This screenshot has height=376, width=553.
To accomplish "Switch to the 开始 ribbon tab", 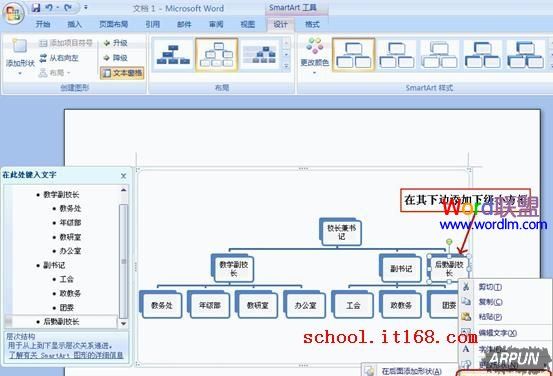I will tap(43, 24).
